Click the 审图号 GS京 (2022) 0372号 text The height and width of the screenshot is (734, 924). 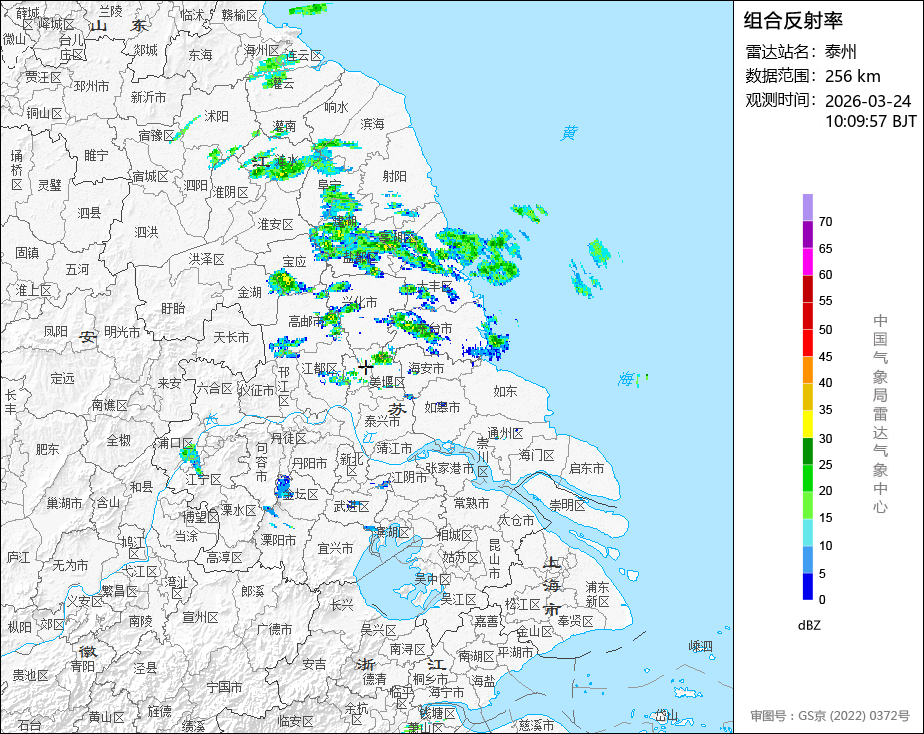[830, 716]
